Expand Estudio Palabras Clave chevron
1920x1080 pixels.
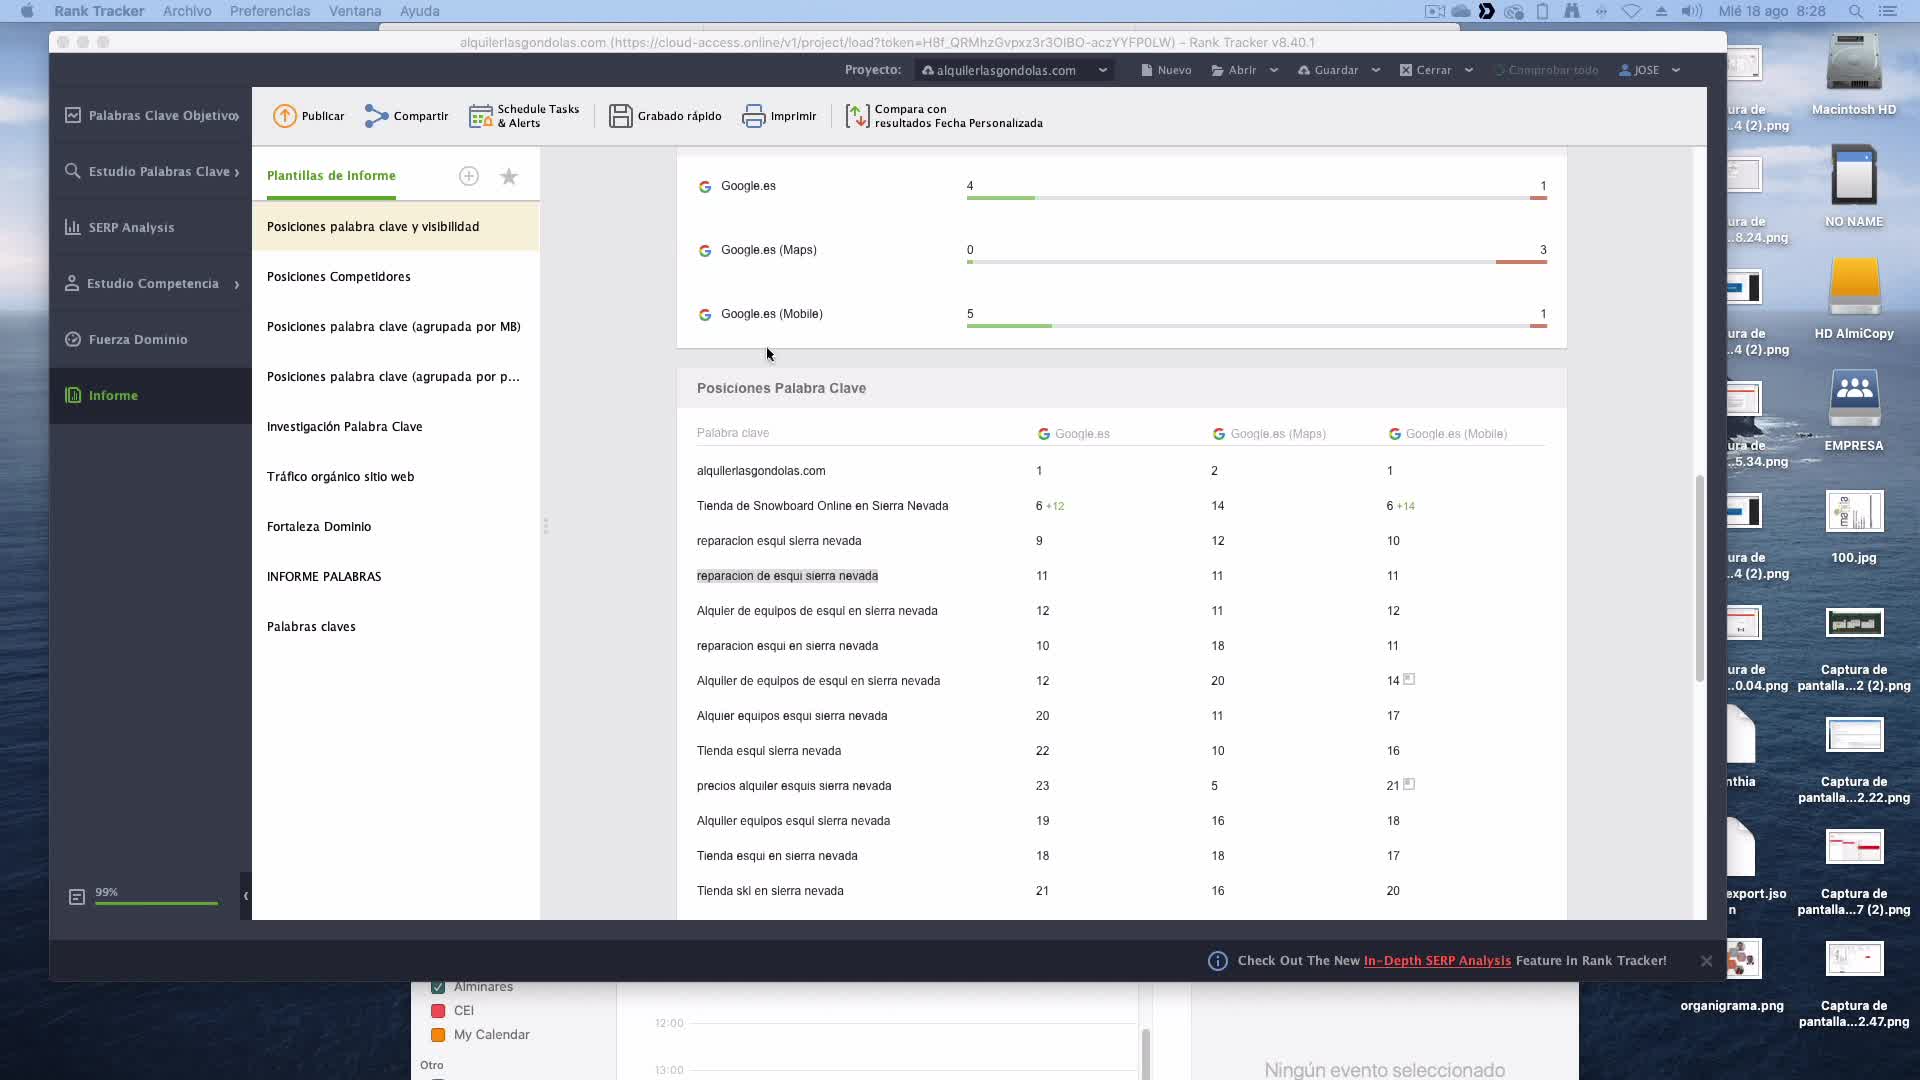[237, 172]
